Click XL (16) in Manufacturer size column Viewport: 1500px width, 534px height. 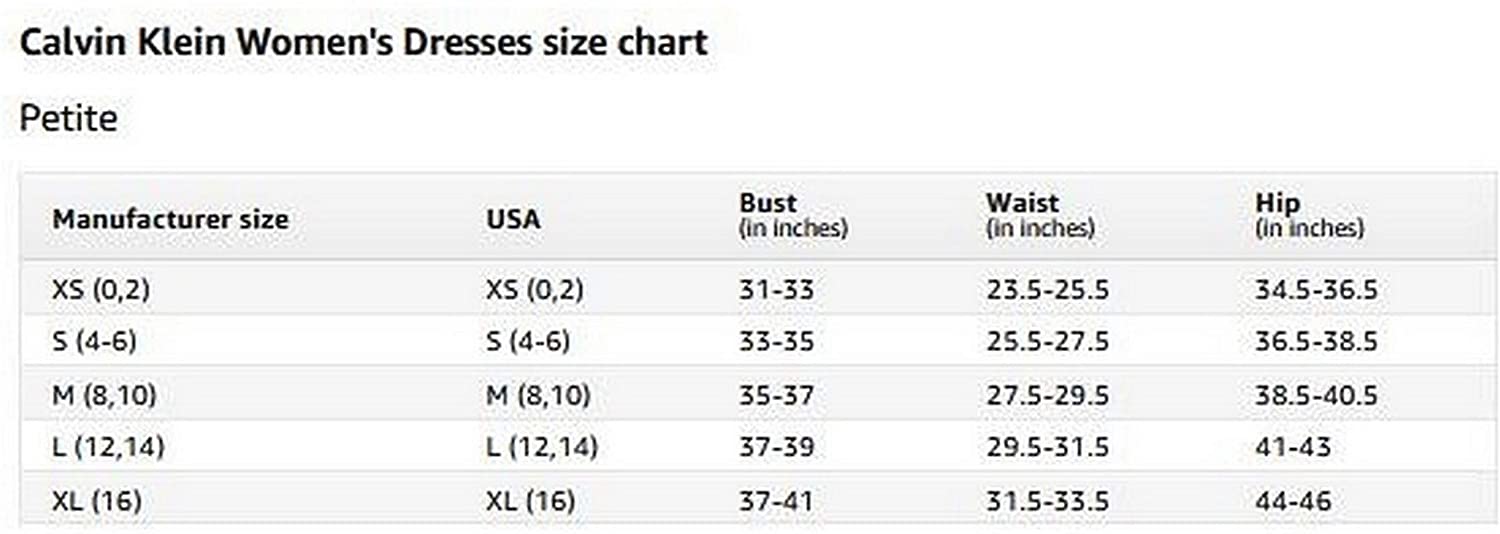coord(97,500)
